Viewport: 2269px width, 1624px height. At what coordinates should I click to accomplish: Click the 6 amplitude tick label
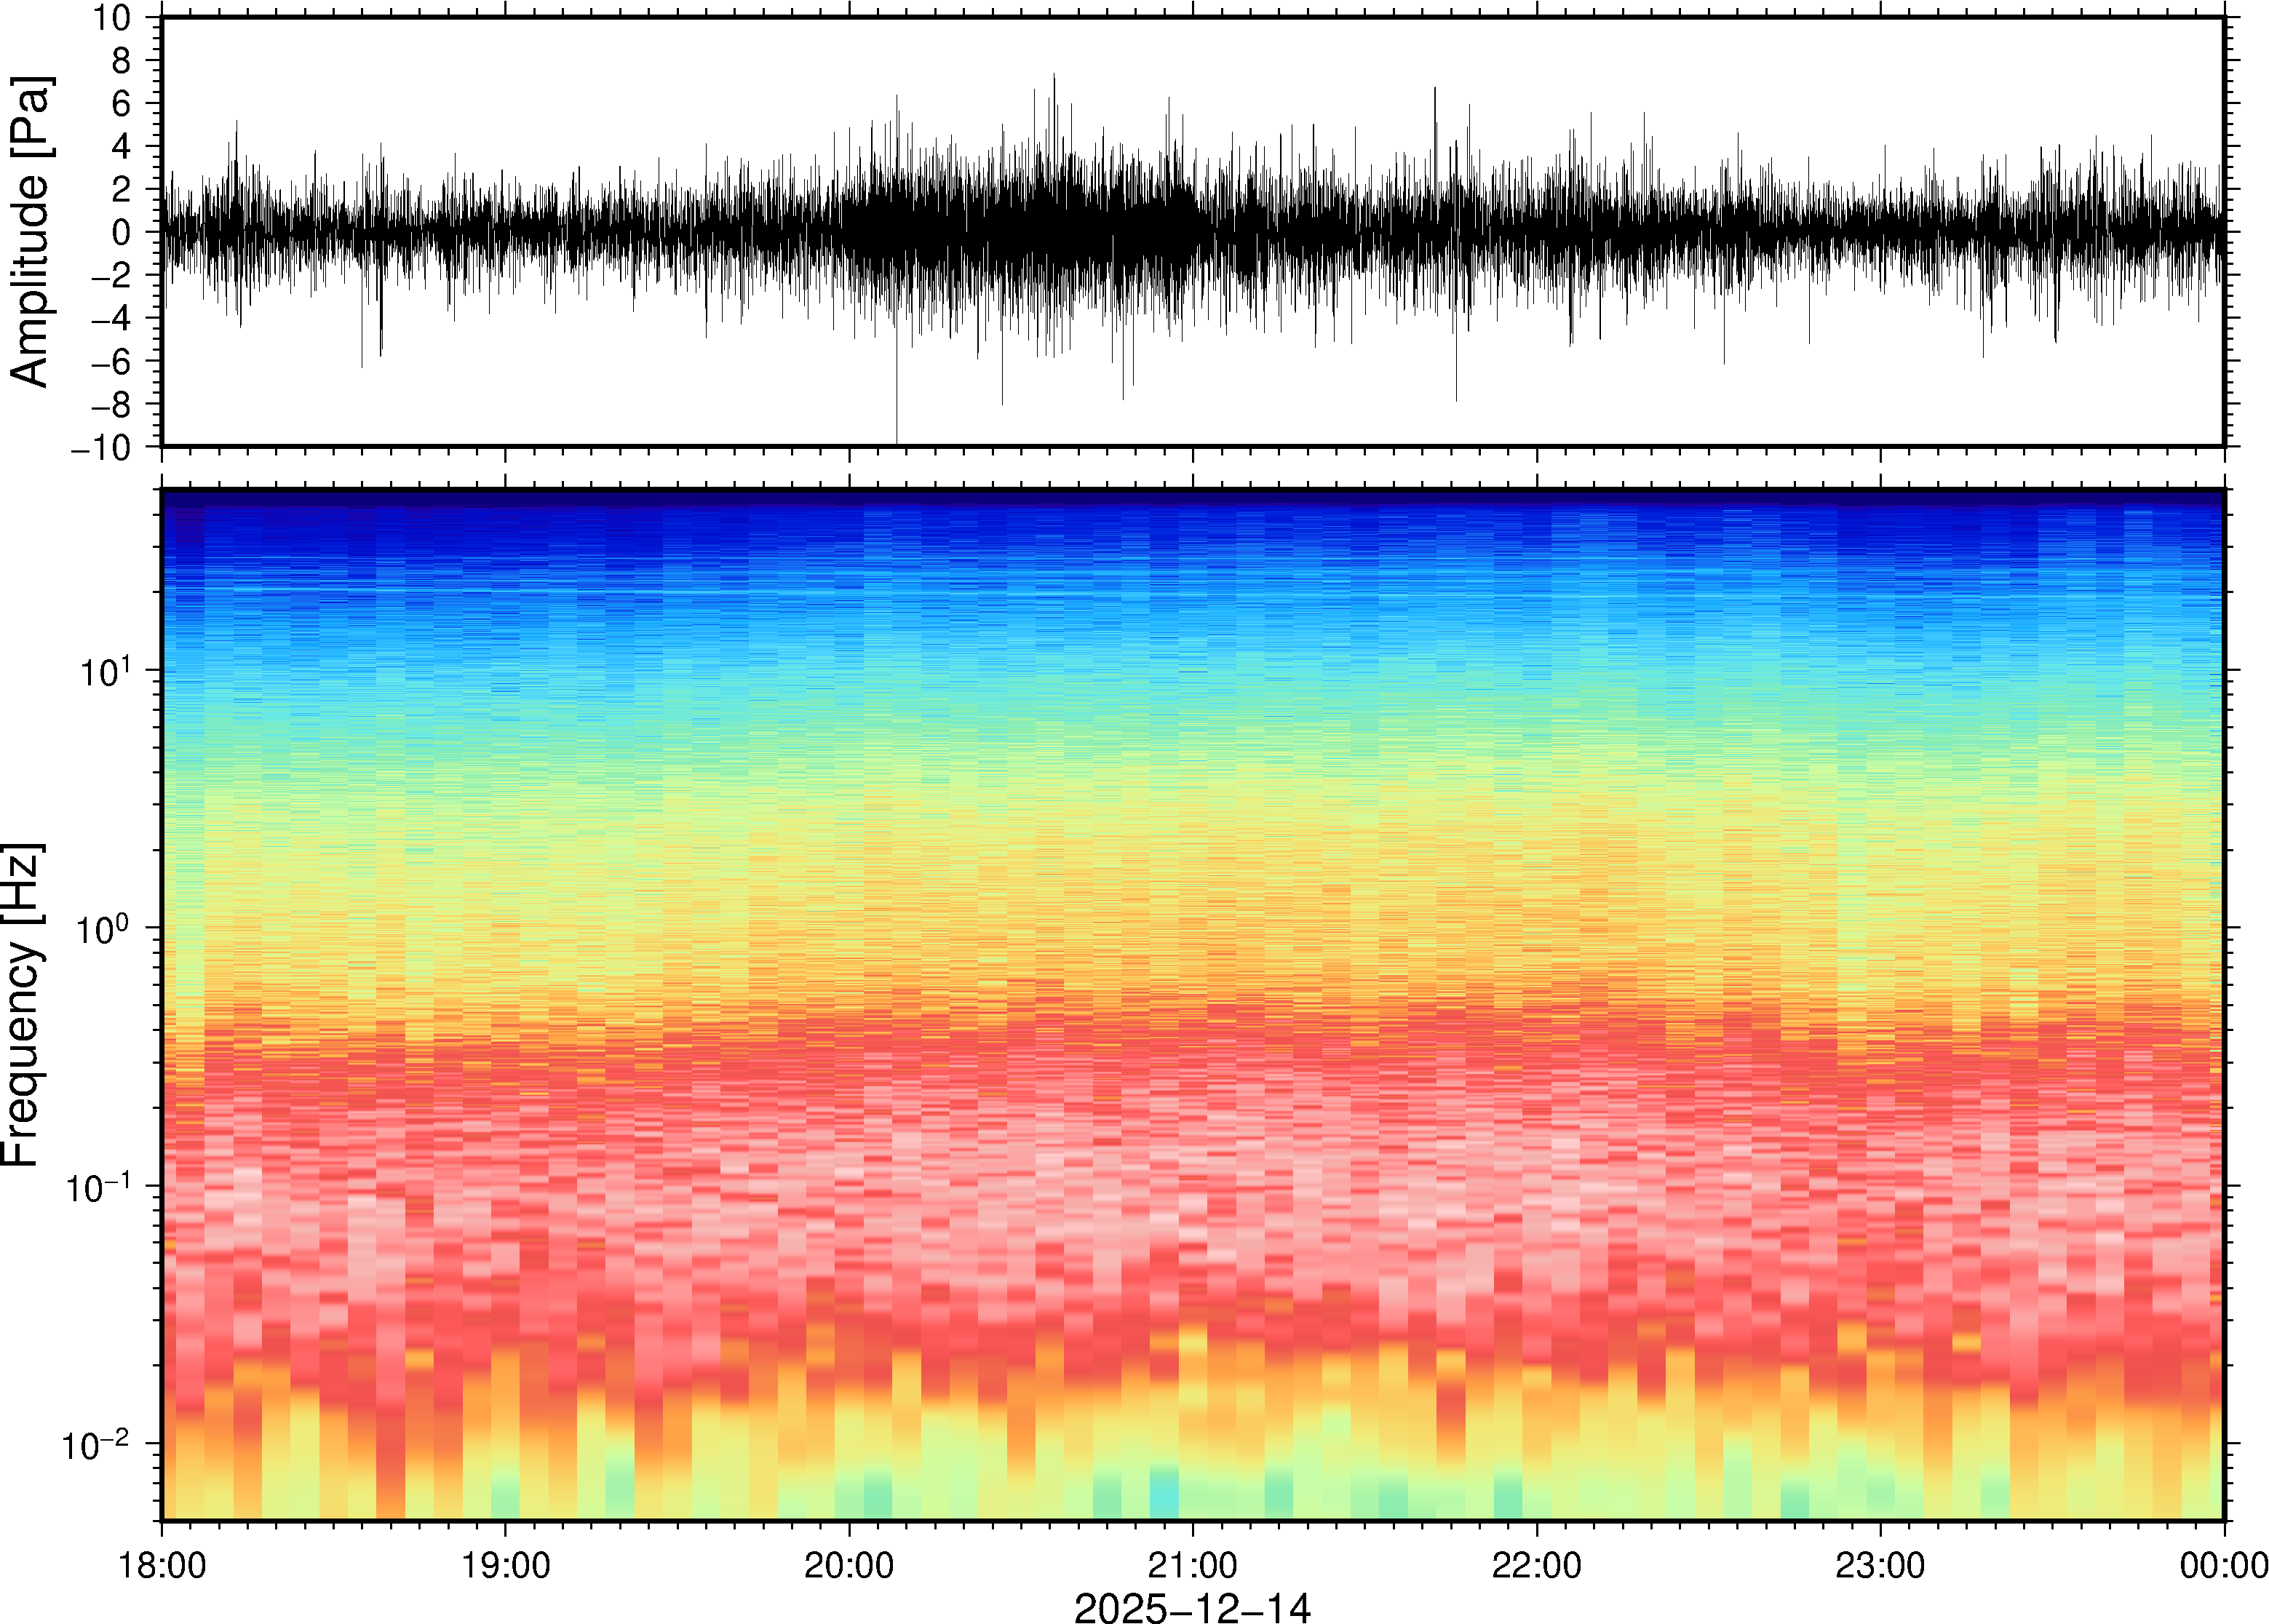[x=122, y=104]
